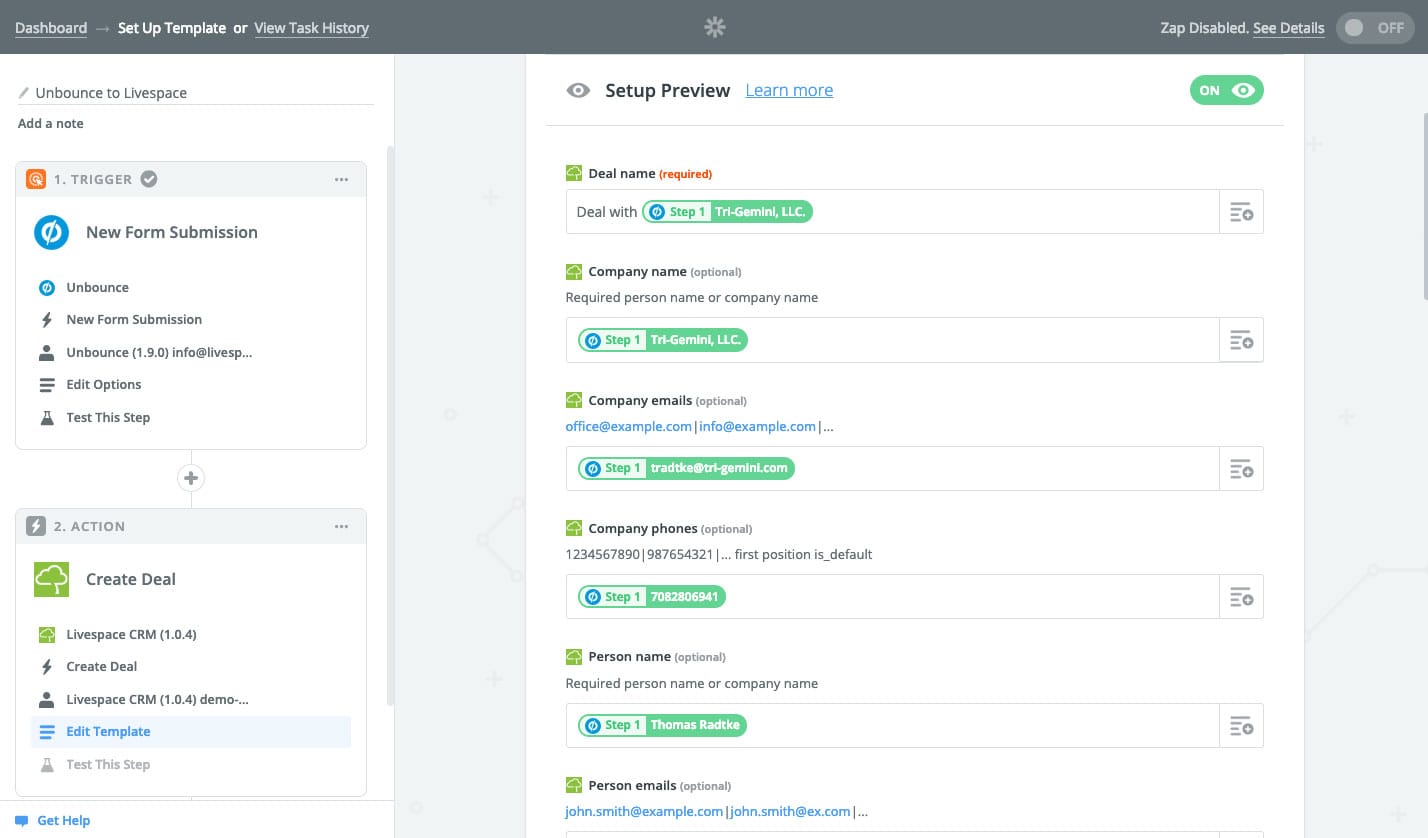The height and width of the screenshot is (838, 1428).
Task: Click the Step 1 tradtke@tri-gemini.com tag
Action: click(x=686, y=468)
